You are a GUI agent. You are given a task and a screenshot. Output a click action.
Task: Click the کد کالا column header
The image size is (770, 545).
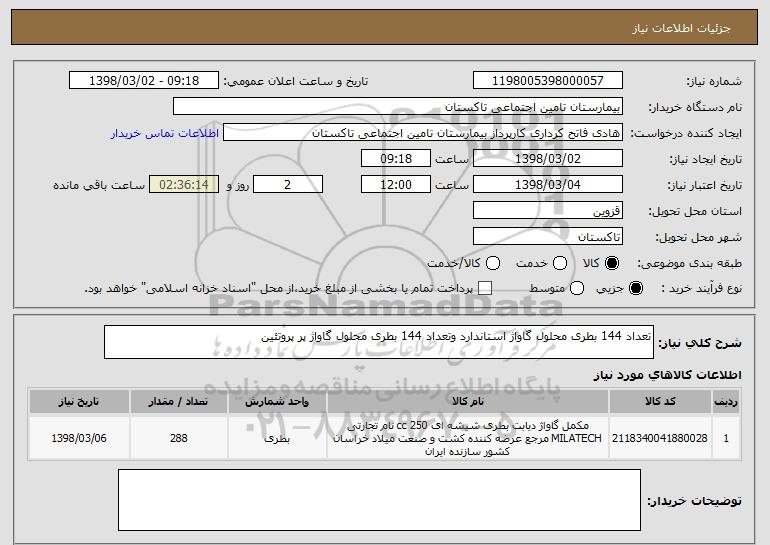[660, 402]
